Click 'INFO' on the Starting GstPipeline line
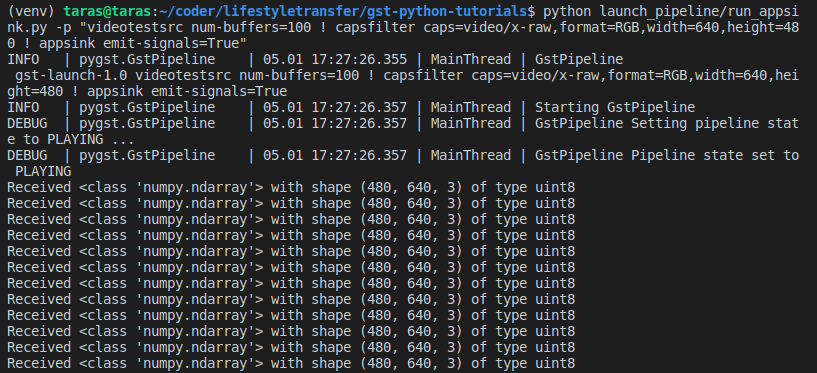 point(23,107)
